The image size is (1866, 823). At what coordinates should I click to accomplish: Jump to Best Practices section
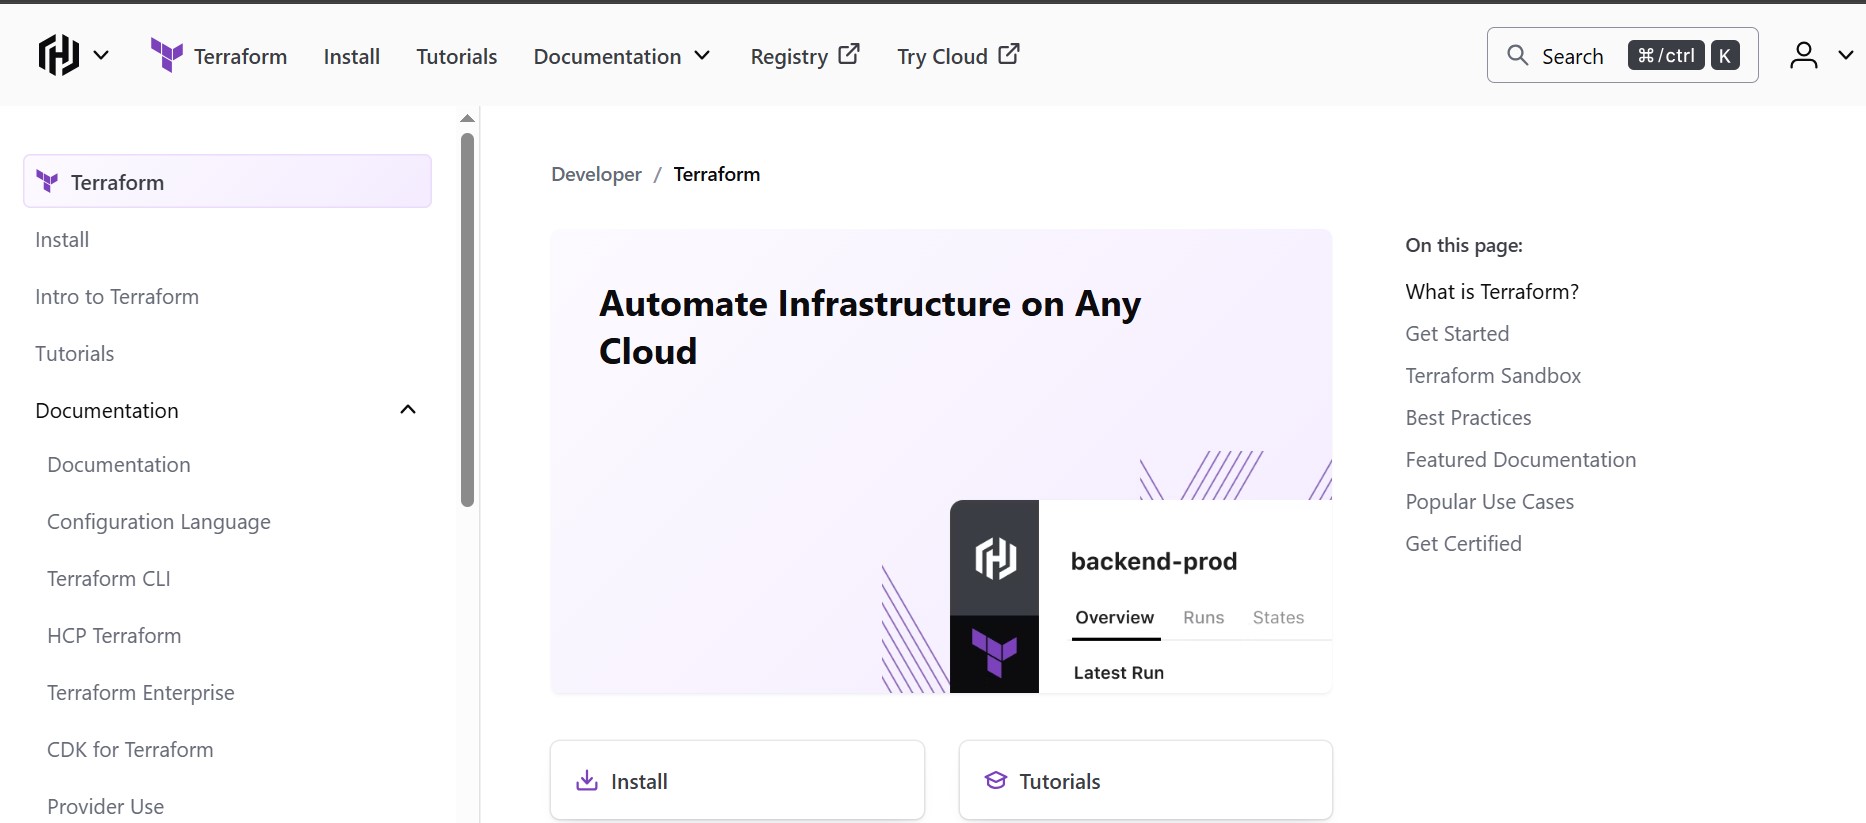[x=1468, y=418]
